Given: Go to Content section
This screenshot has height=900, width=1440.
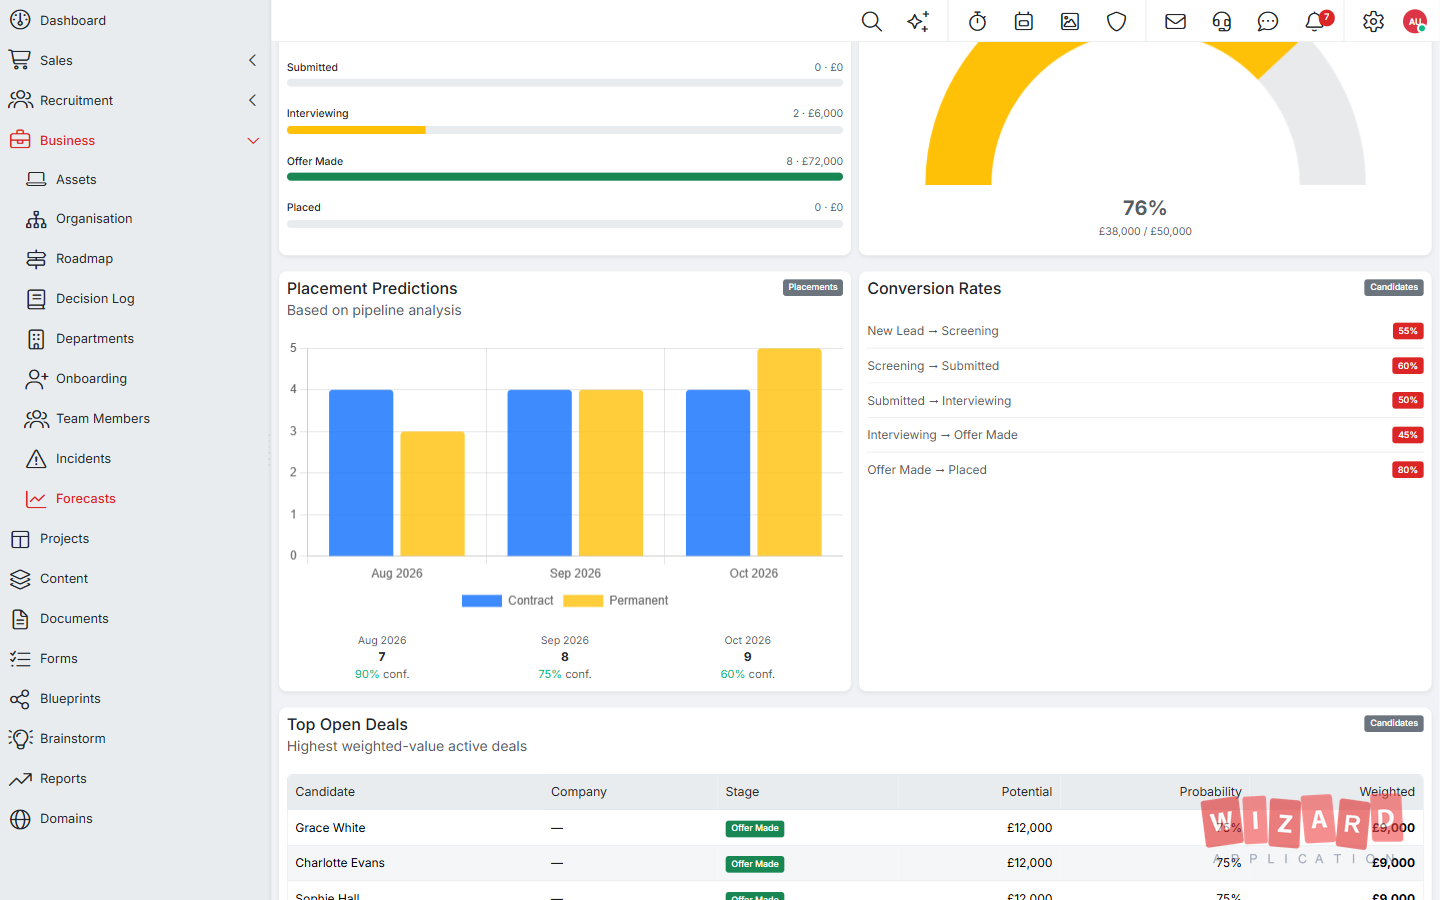Looking at the screenshot, I should click(x=64, y=579).
